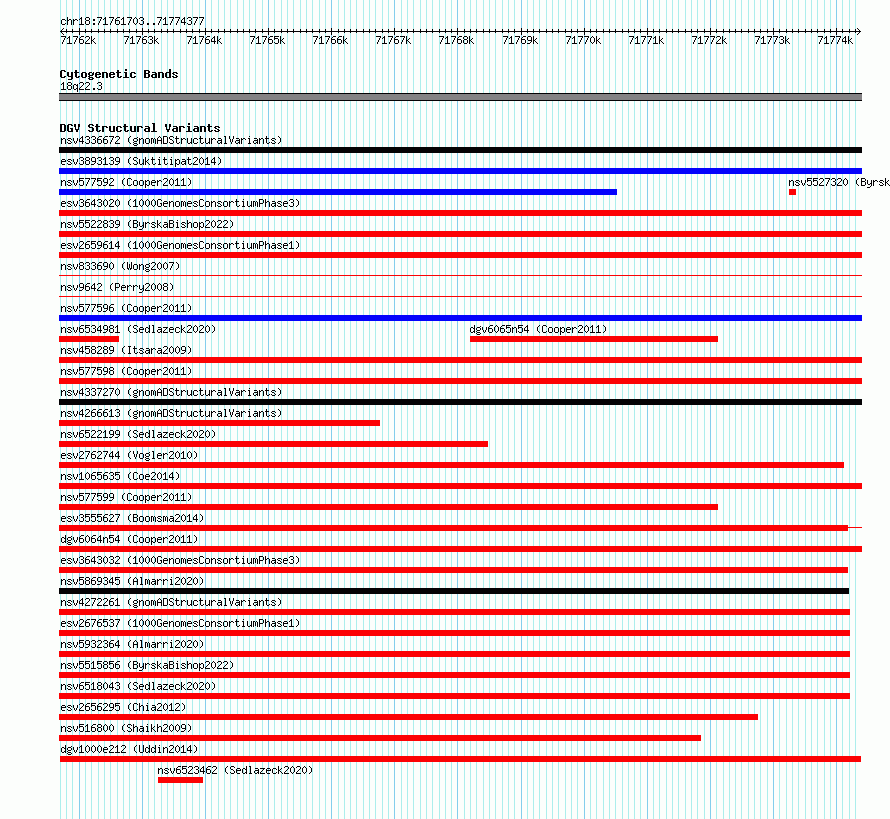Click the 71765k ruler tick label
Screen dimensions: 890x819
pyautogui.click(x=267, y=40)
